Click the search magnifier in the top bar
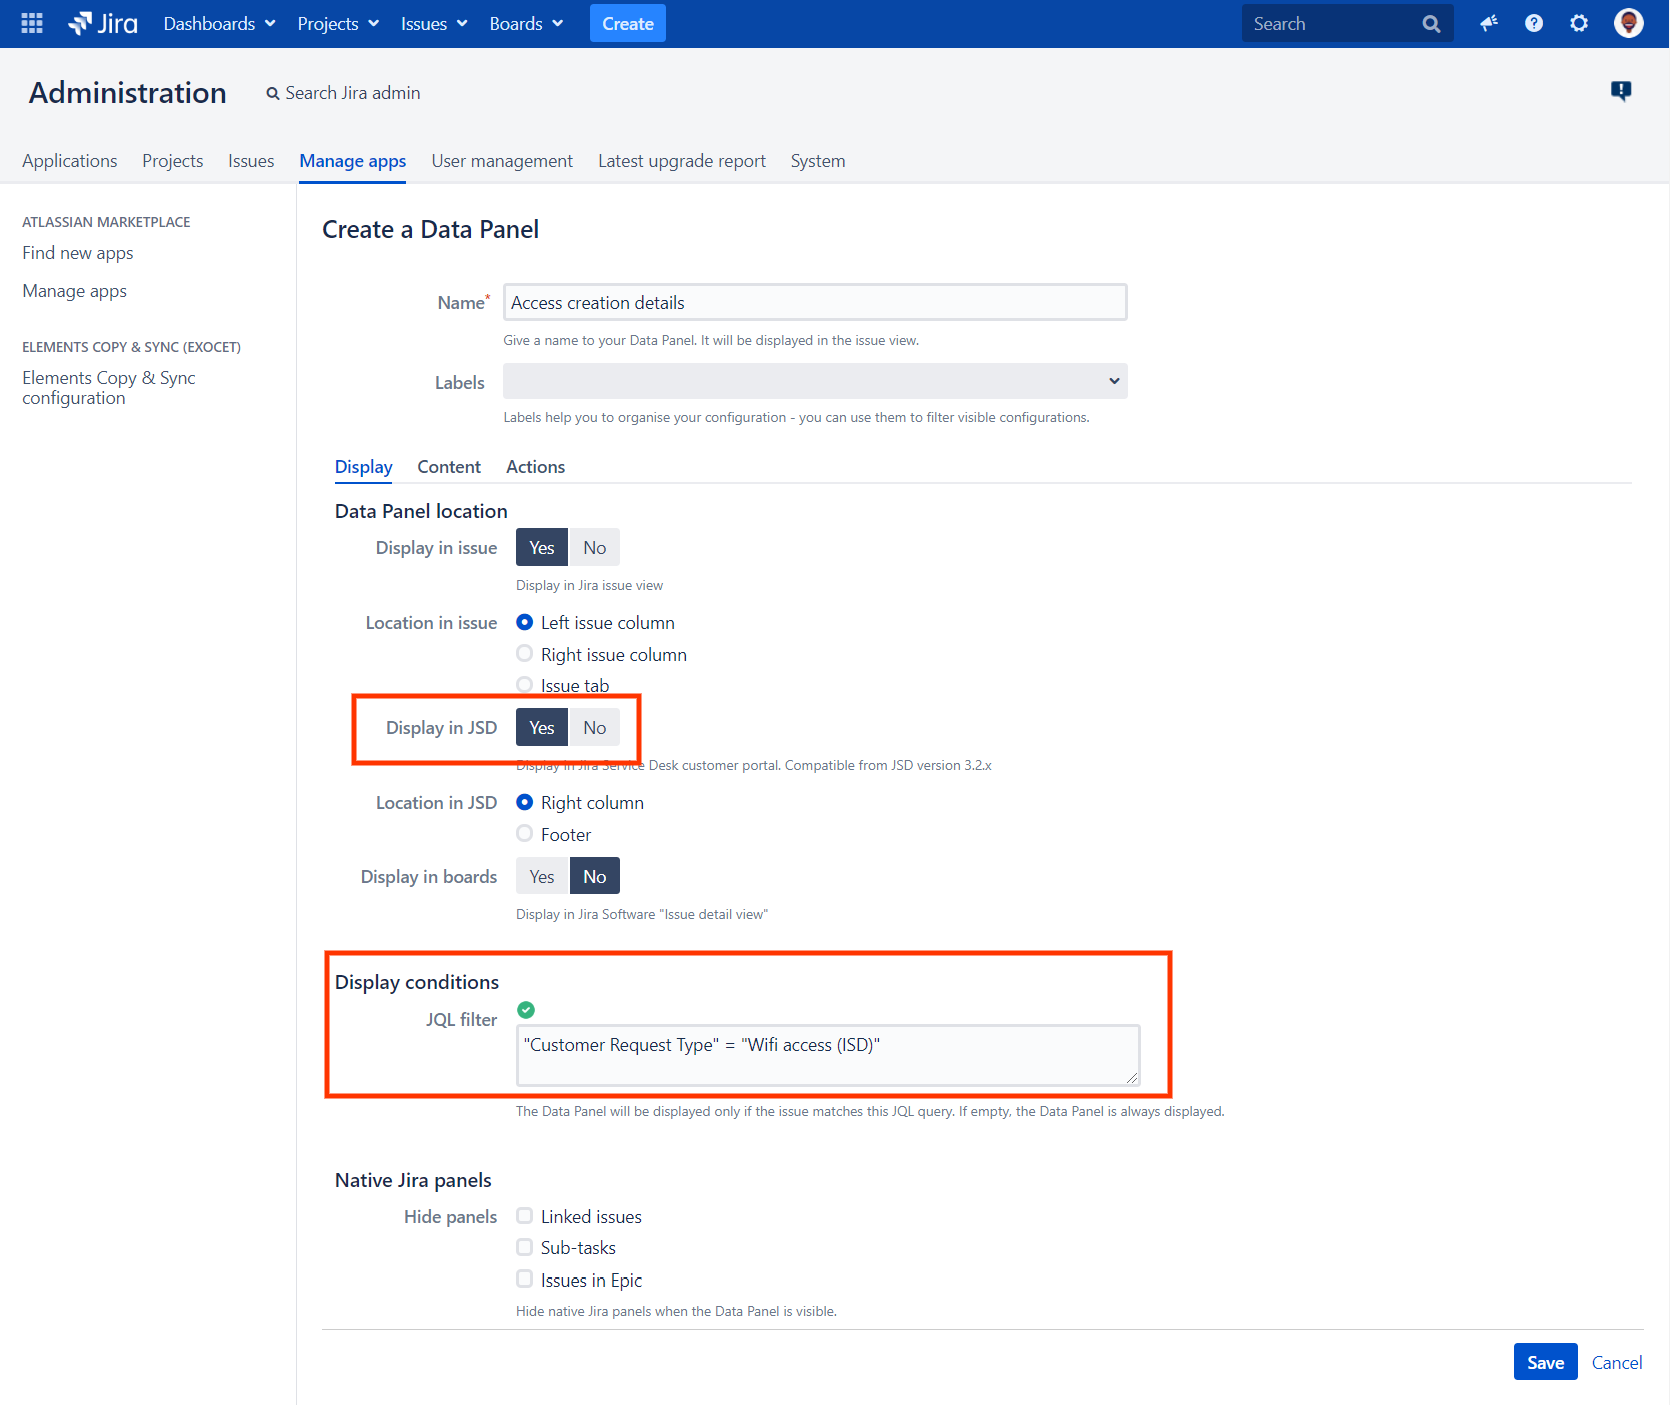This screenshot has height=1405, width=1670. tap(1432, 22)
